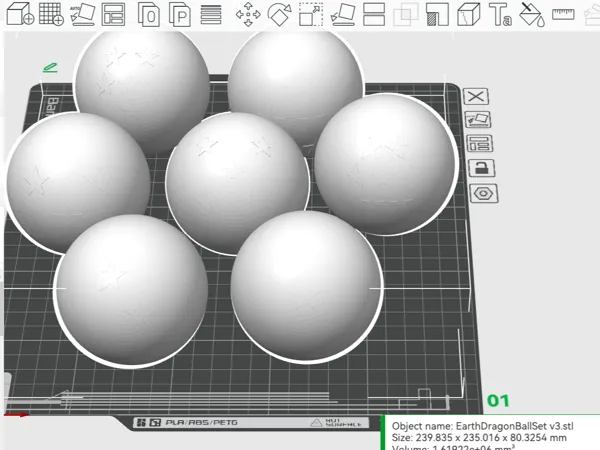Open the Cut tool
The image size is (600, 450).
click(374, 15)
